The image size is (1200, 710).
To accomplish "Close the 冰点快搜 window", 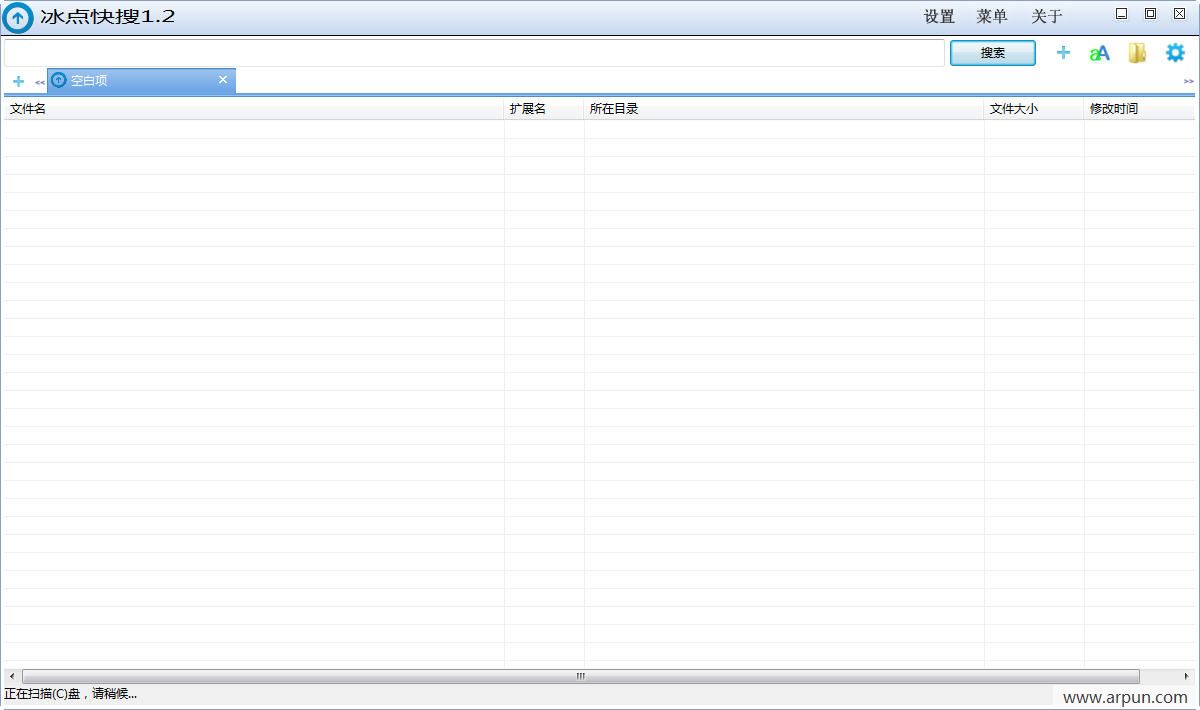I will click(1179, 13).
